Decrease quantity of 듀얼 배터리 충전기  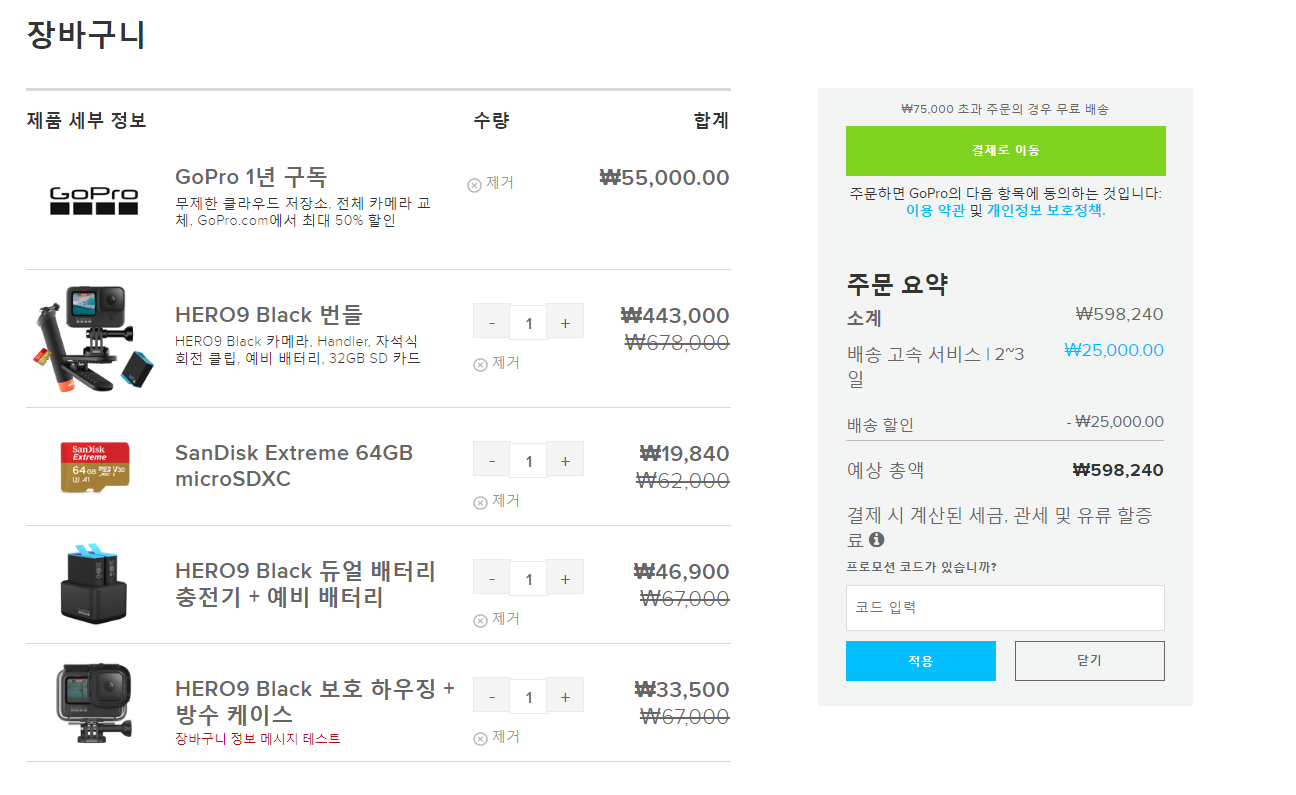tap(491, 579)
